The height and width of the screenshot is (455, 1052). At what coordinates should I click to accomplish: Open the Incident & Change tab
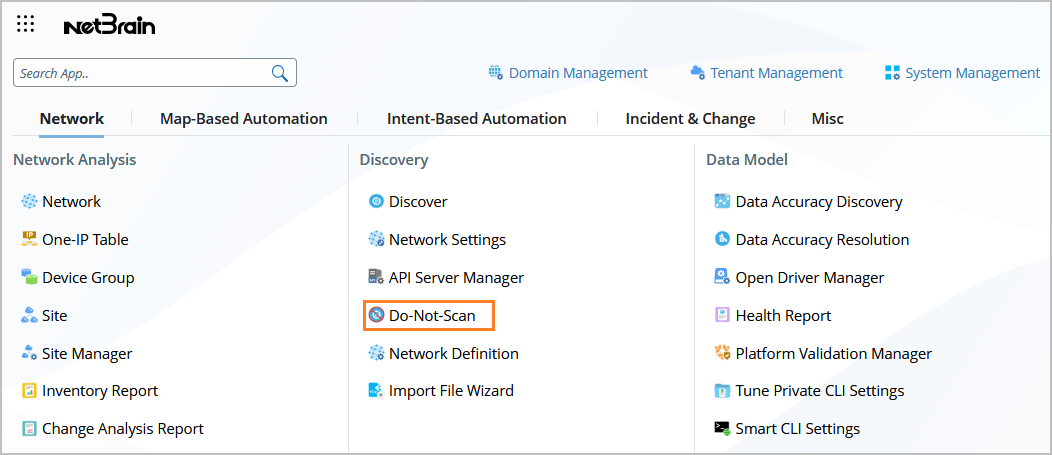point(690,118)
